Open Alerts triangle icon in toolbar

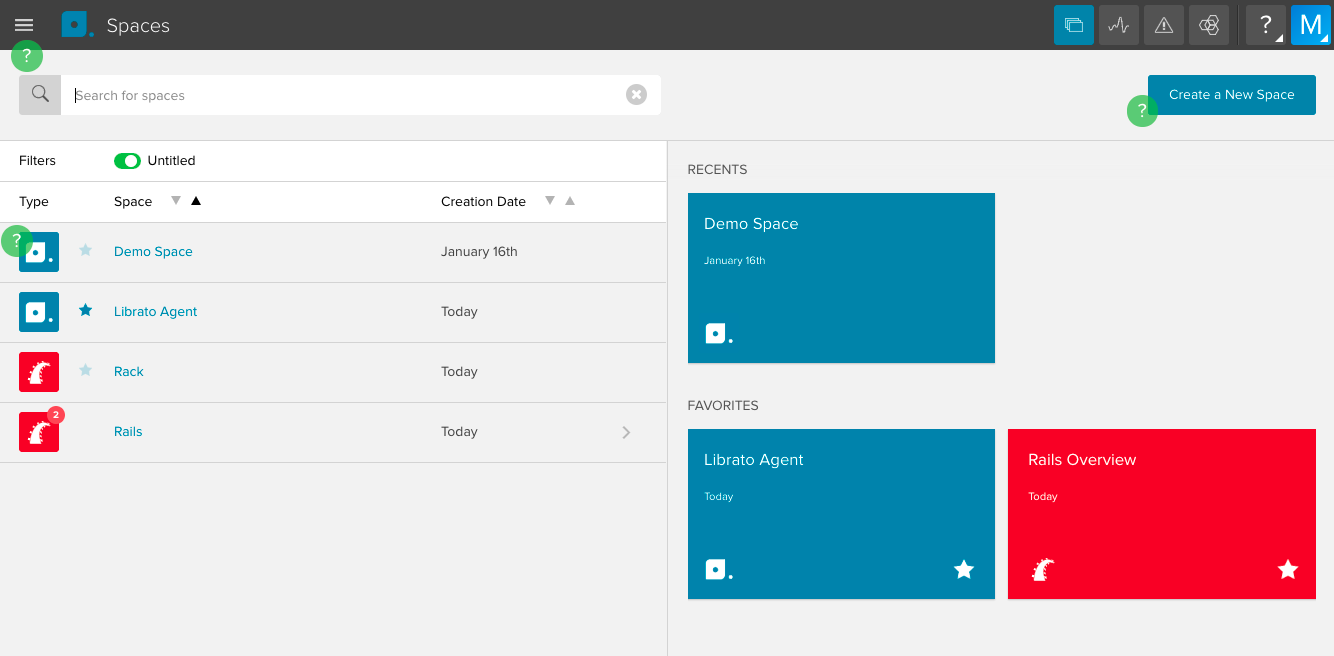click(x=1164, y=25)
